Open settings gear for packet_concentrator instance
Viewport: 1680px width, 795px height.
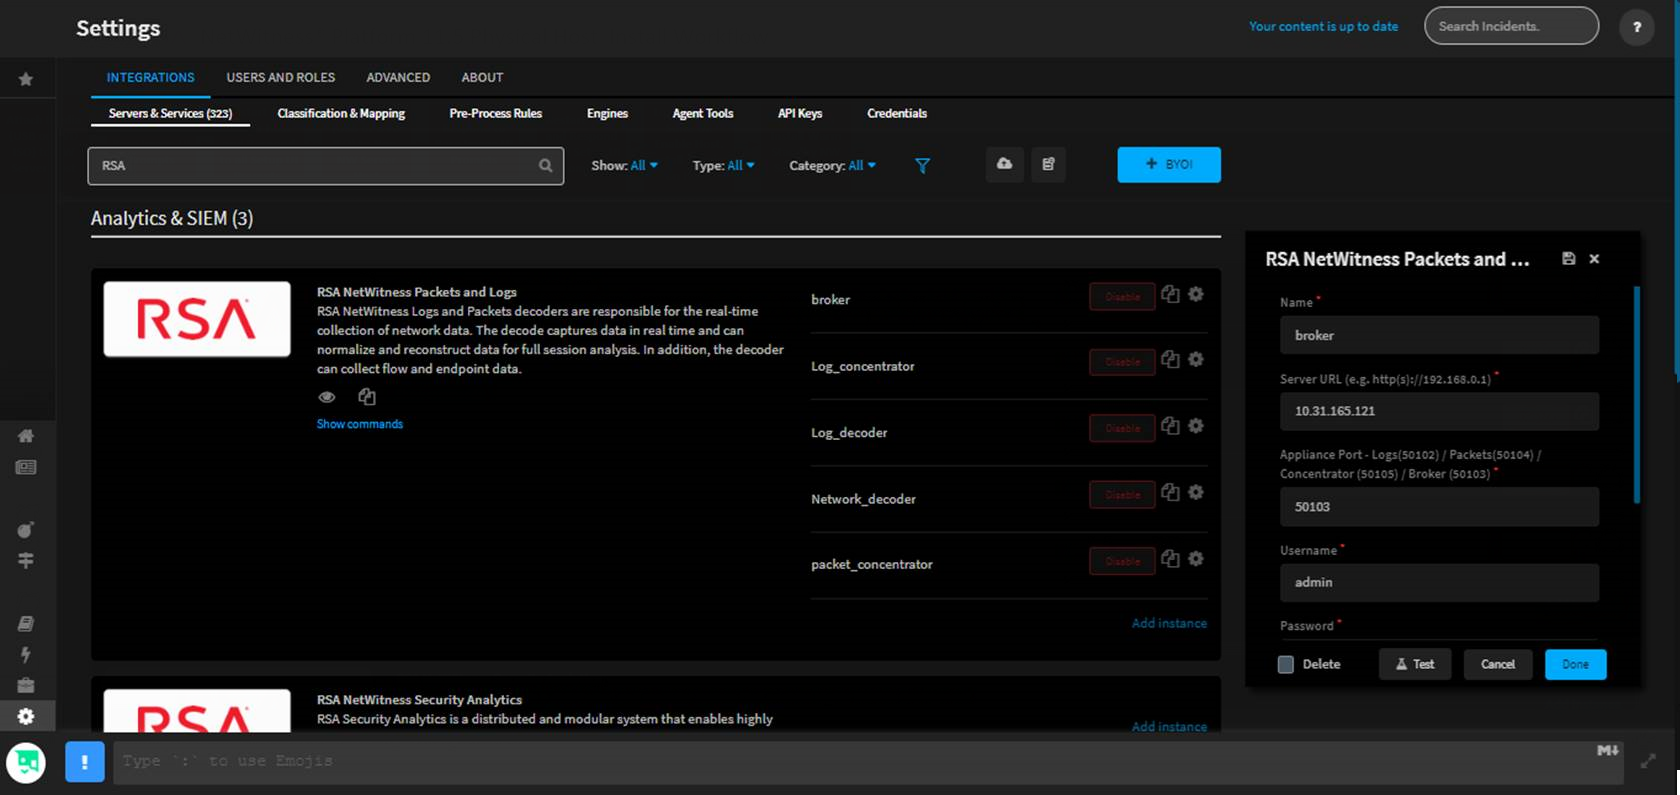pyautogui.click(x=1196, y=559)
